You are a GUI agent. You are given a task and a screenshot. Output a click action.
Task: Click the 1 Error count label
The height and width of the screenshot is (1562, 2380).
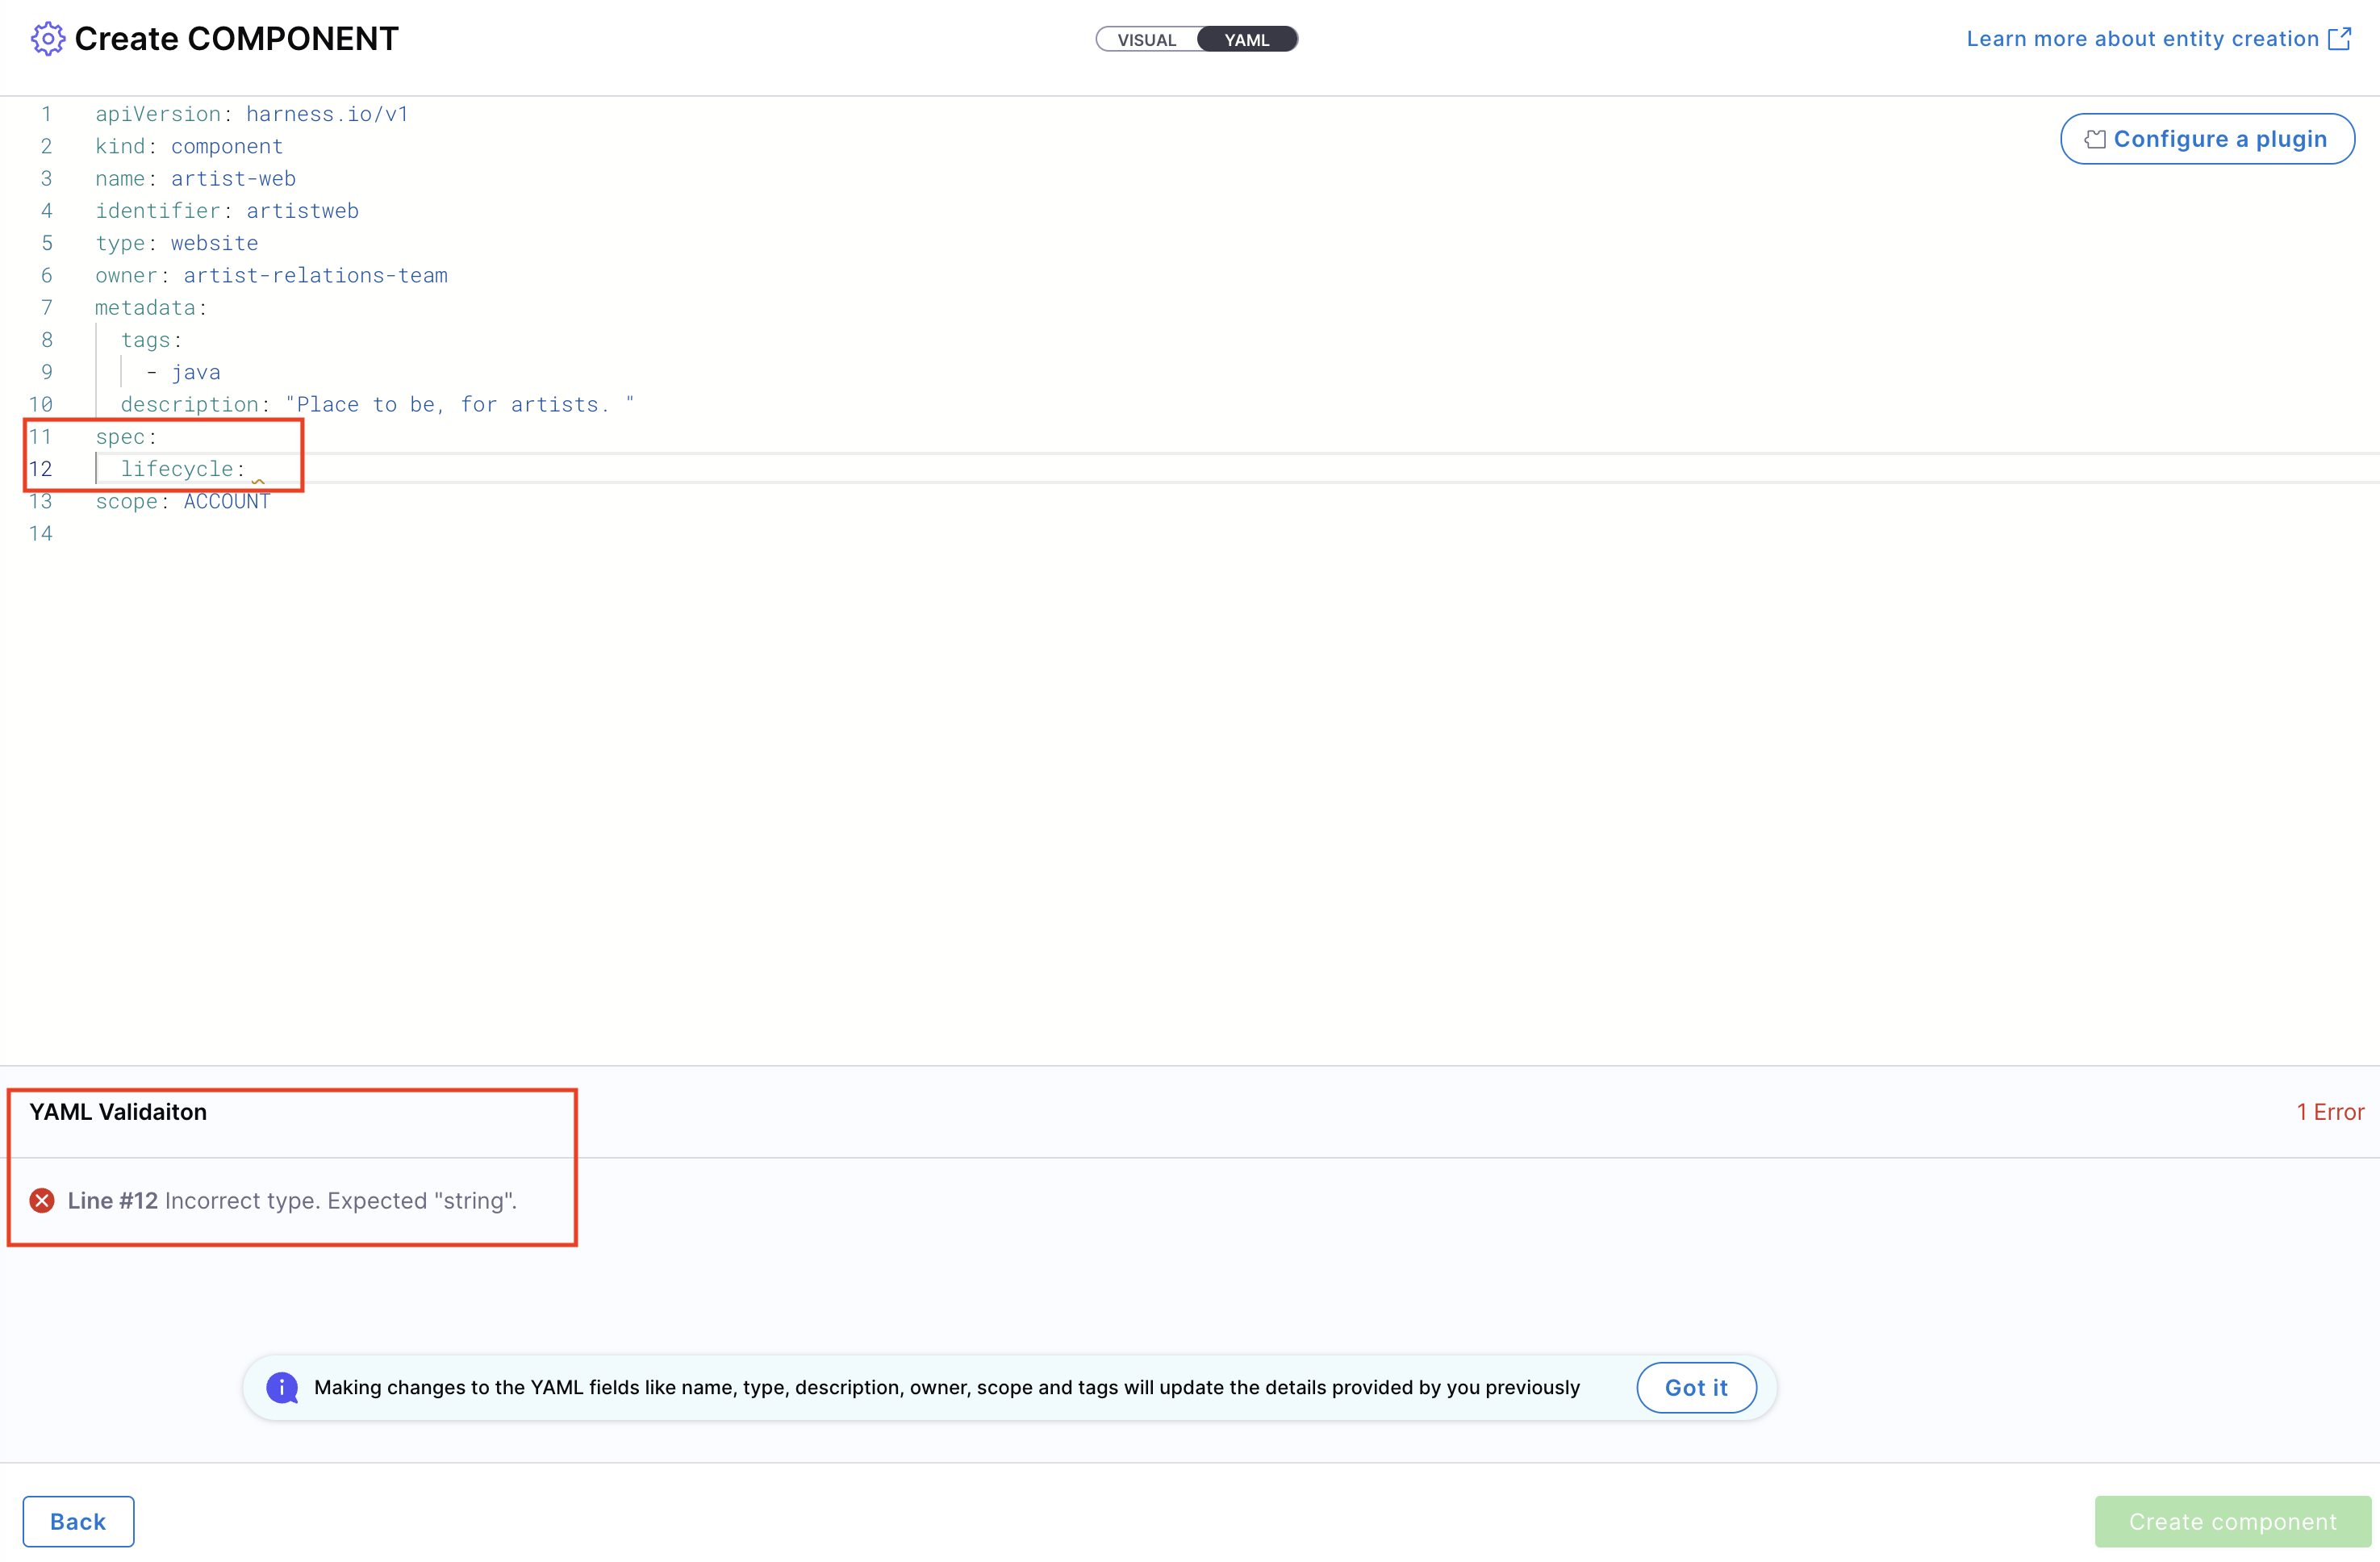pyautogui.click(x=2329, y=1112)
